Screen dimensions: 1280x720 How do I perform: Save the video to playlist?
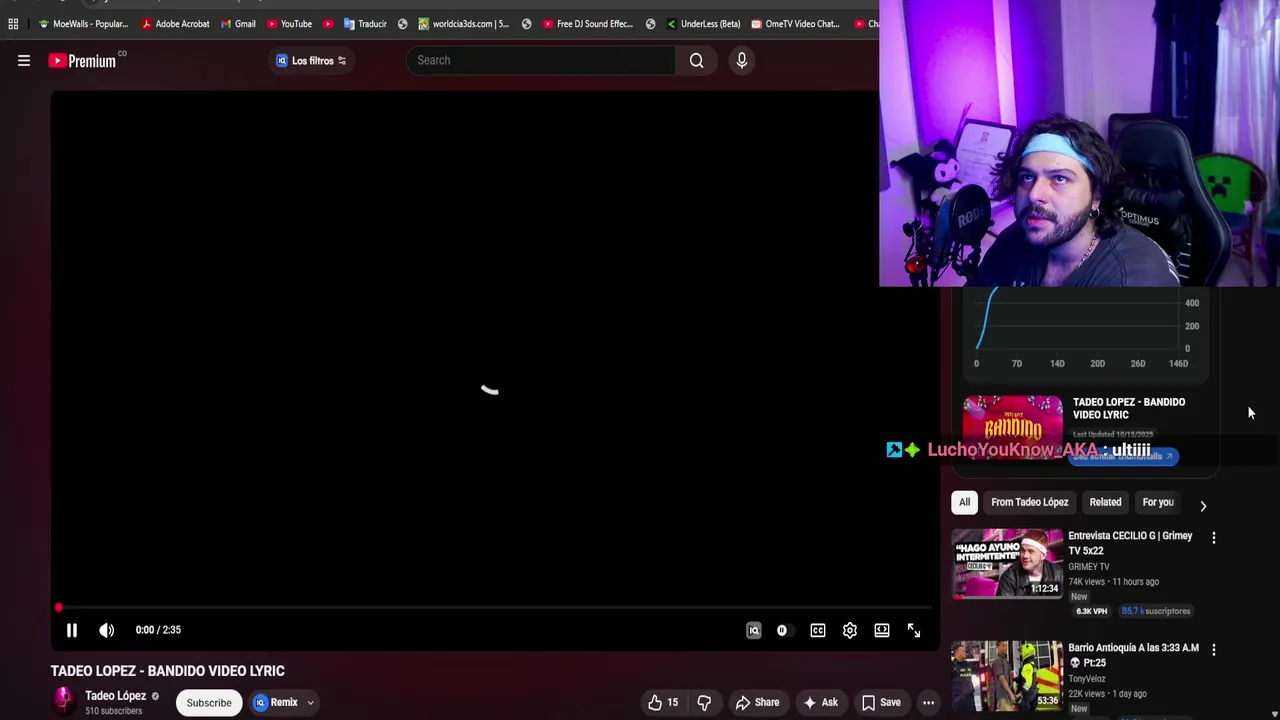tap(881, 702)
